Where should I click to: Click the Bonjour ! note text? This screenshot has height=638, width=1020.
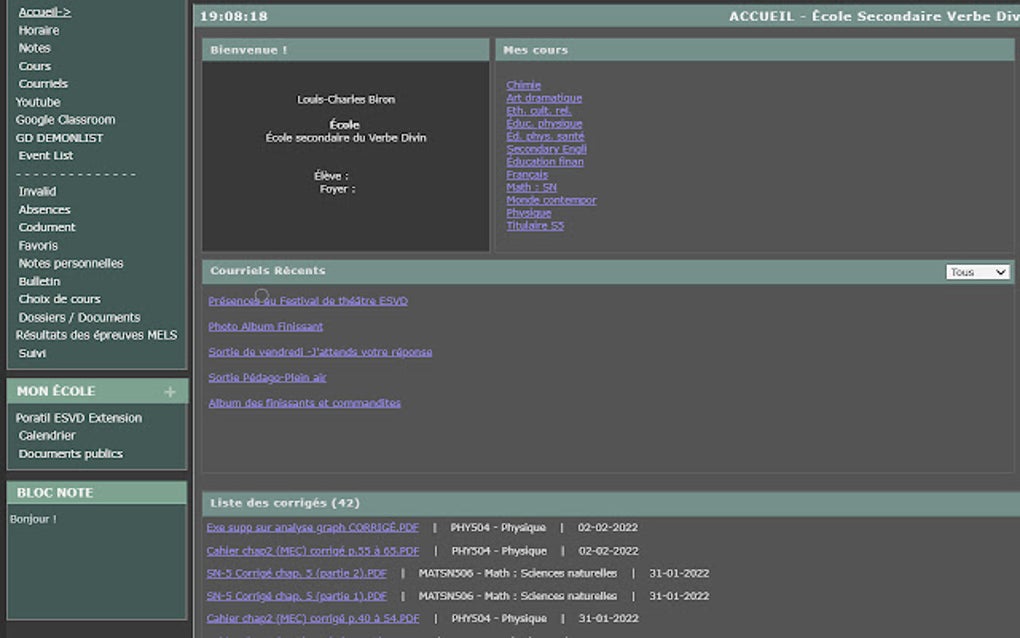(33, 519)
